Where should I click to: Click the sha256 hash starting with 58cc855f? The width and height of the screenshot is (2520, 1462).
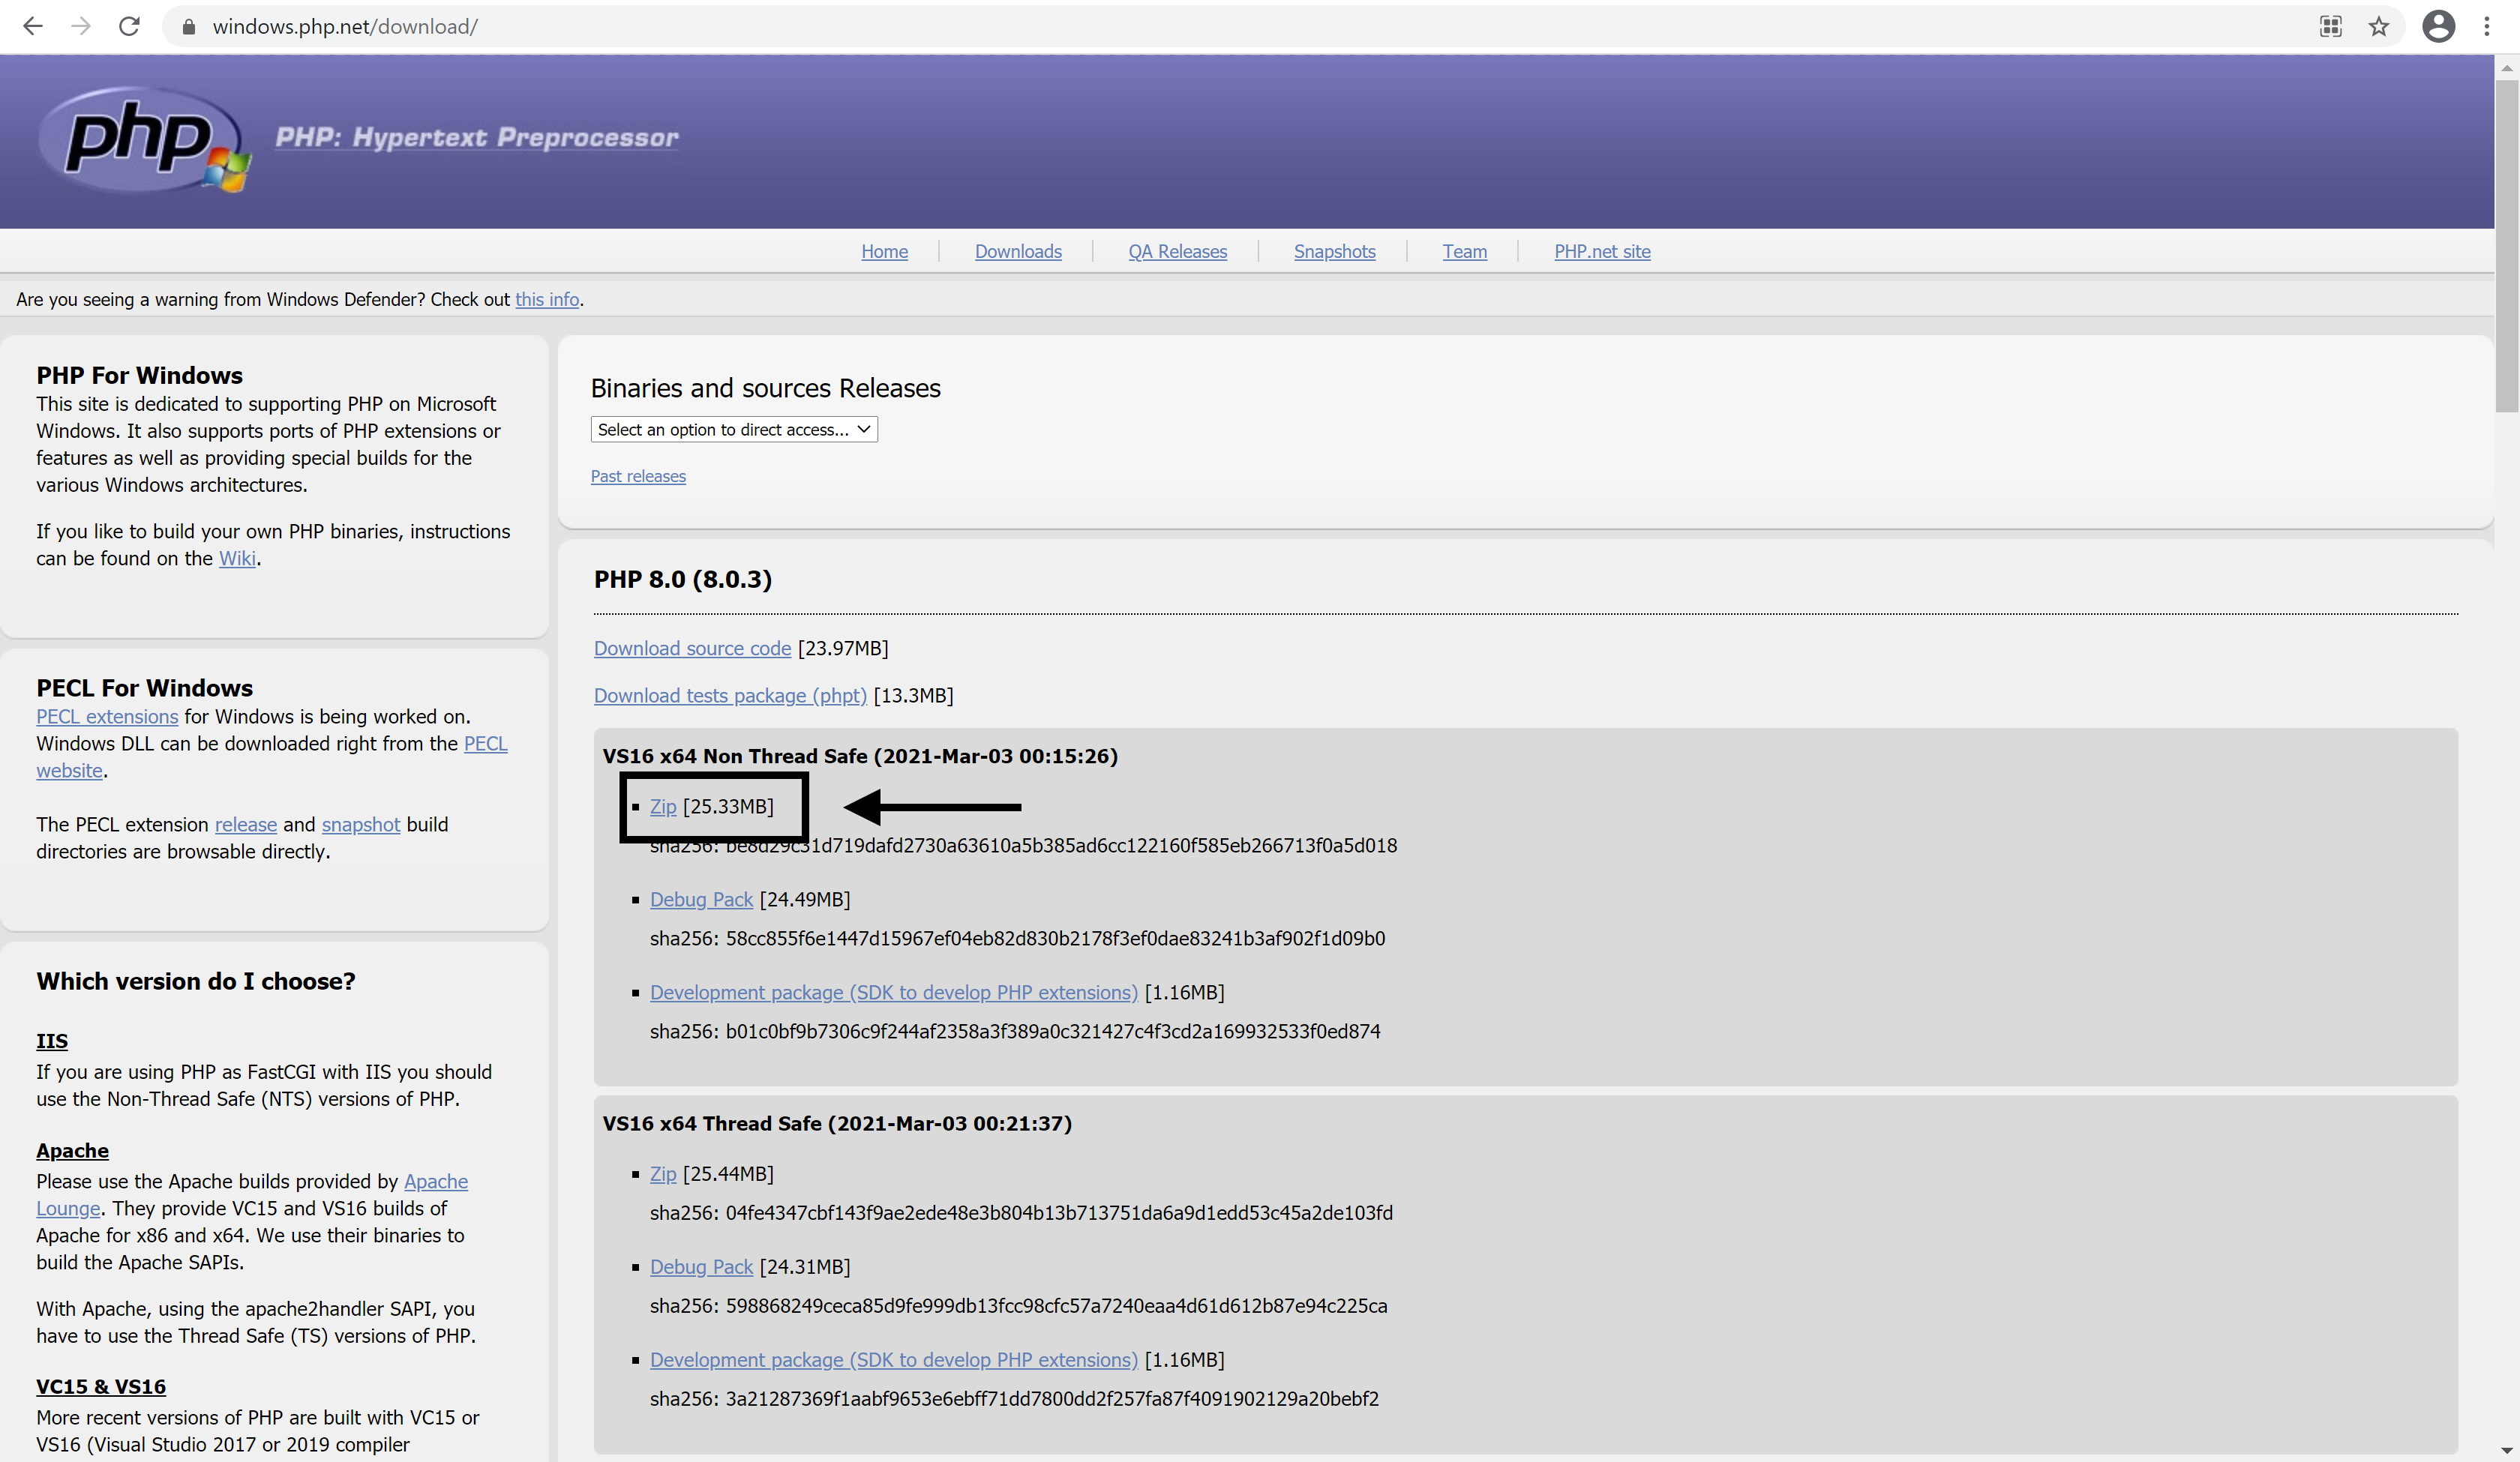coord(1055,939)
